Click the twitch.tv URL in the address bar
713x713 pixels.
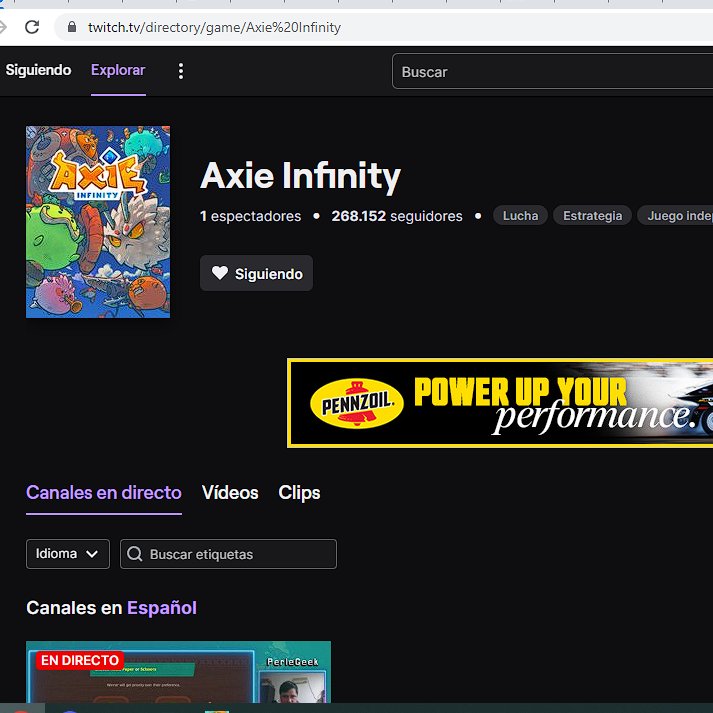pos(214,27)
